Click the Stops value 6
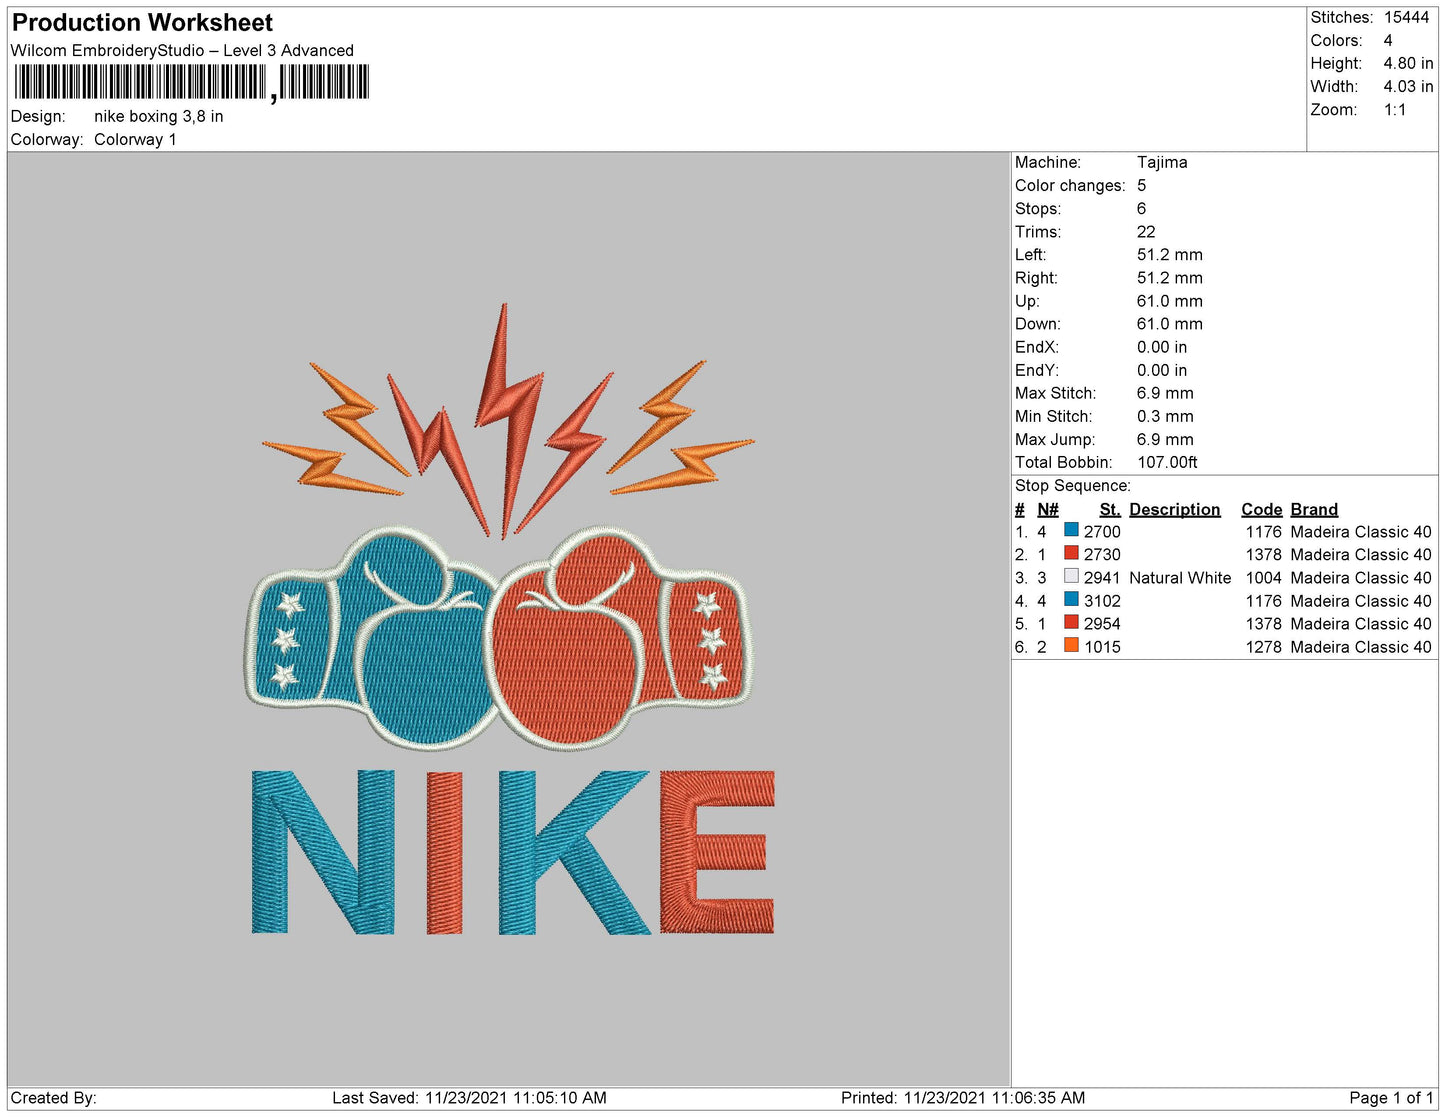The width and height of the screenshot is (1445, 1117). (x=1141, y=208)
